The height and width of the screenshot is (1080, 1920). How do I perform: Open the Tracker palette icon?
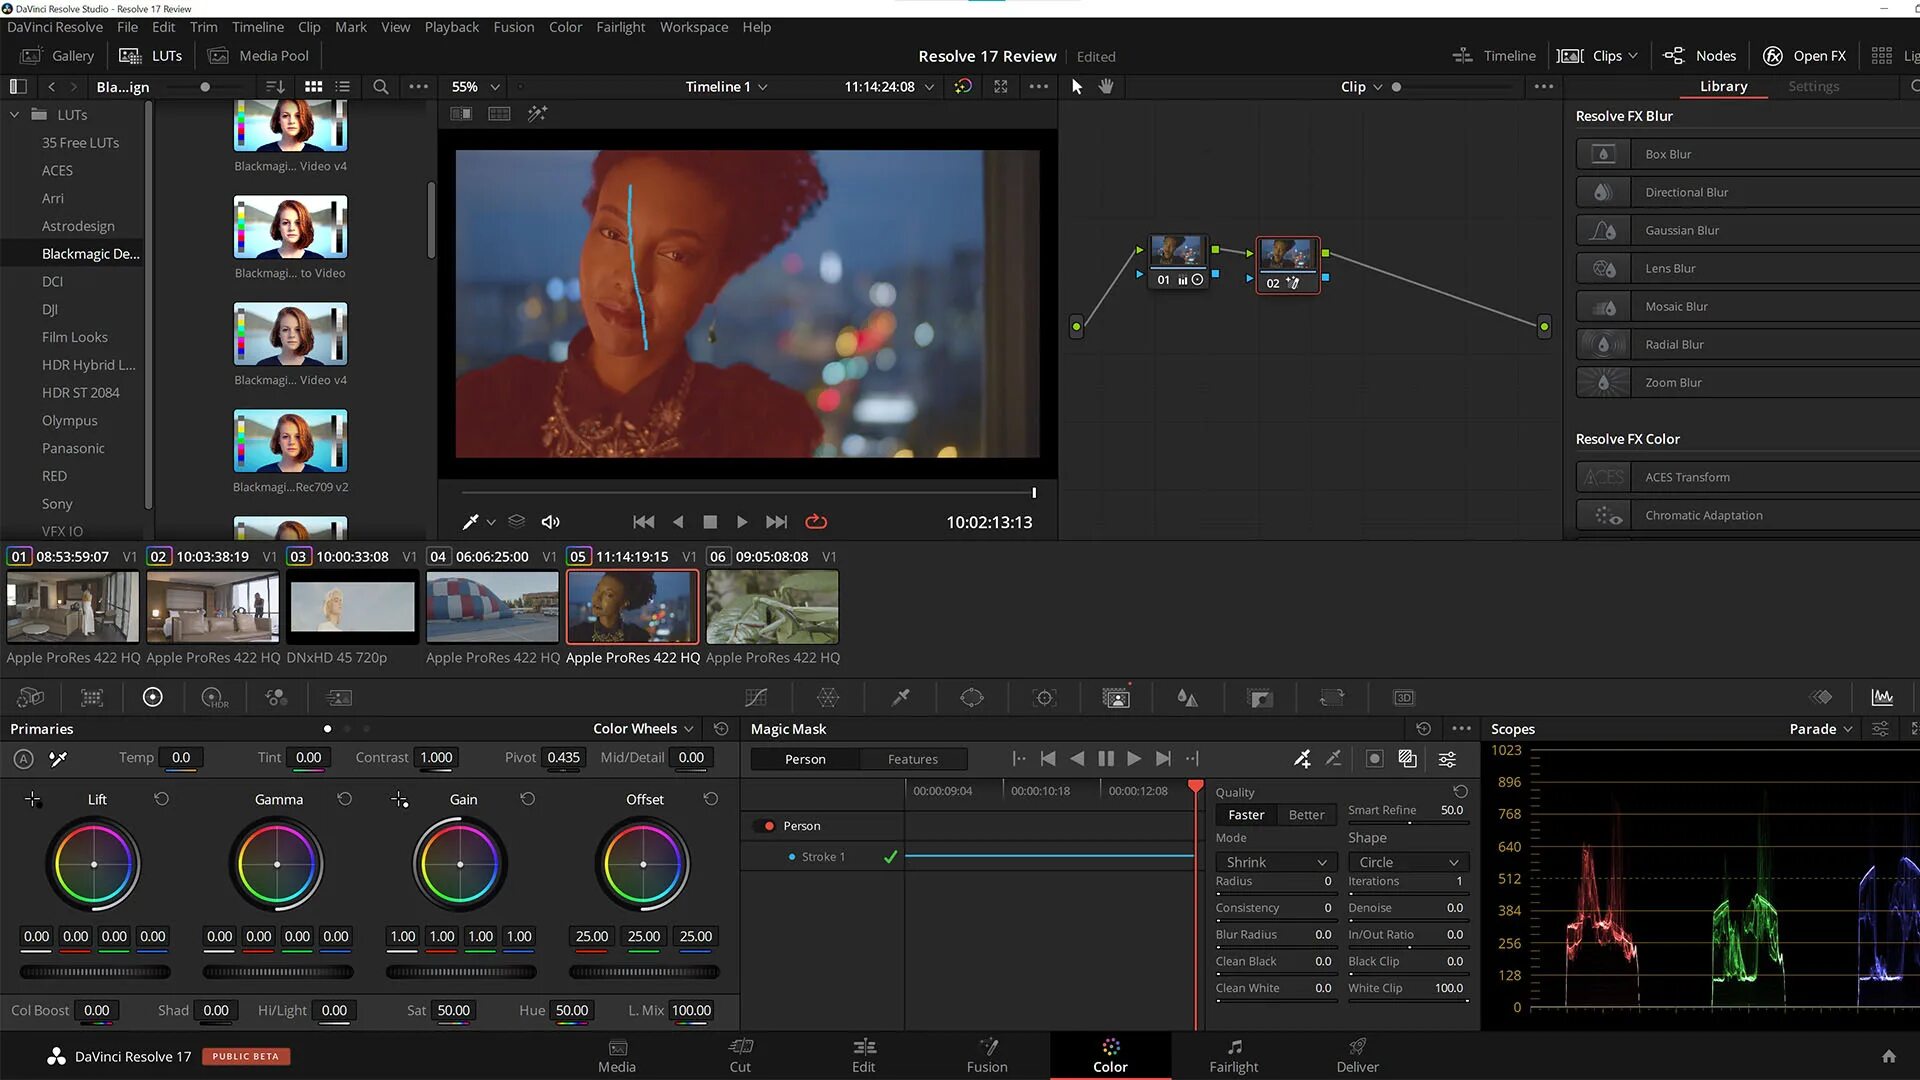tap(1044, 697)
